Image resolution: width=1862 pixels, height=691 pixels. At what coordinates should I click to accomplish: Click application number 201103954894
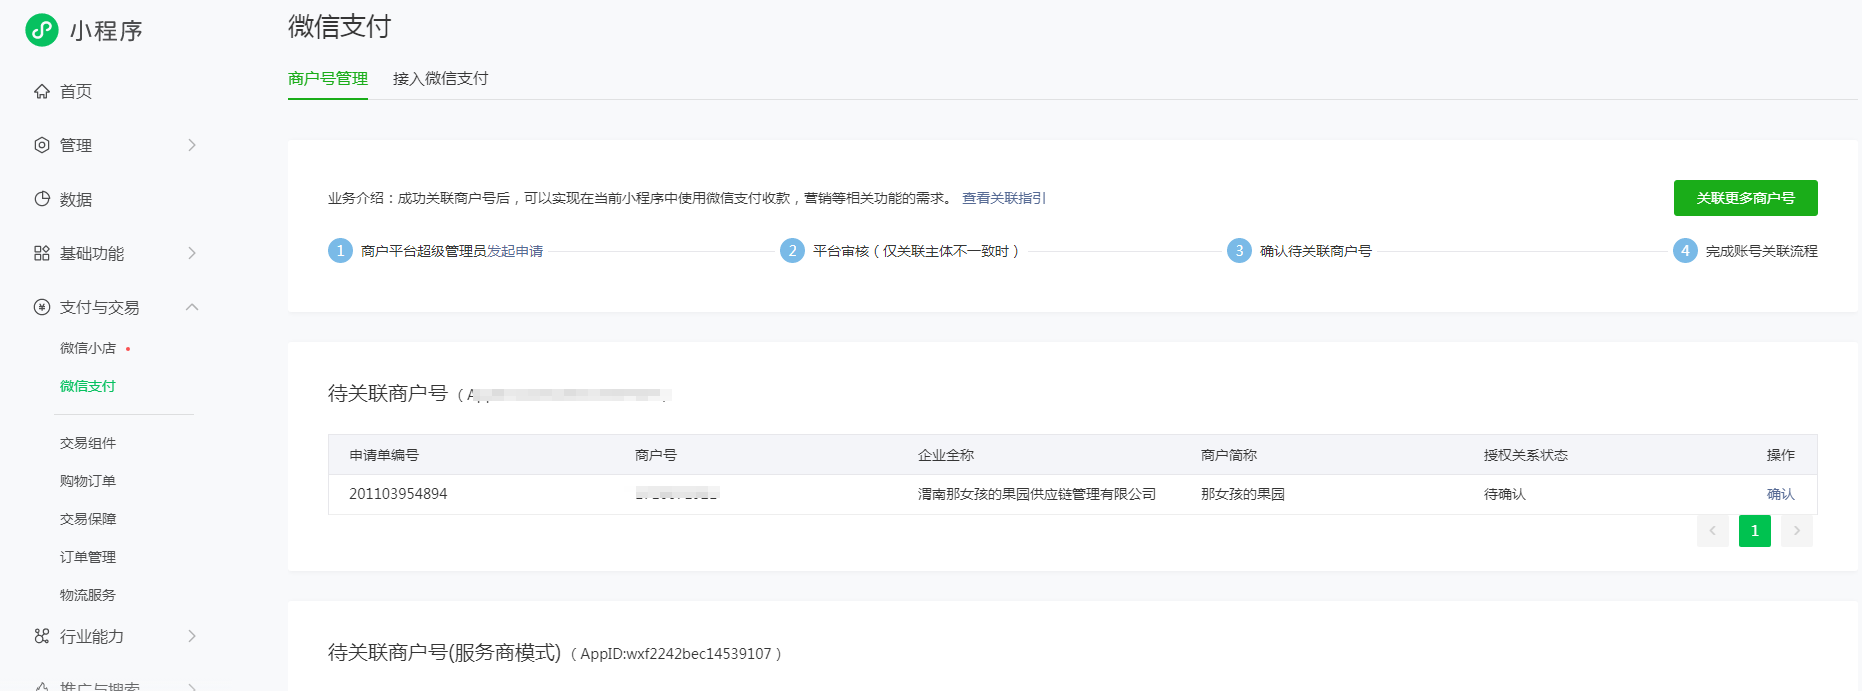tap(398, 494)
